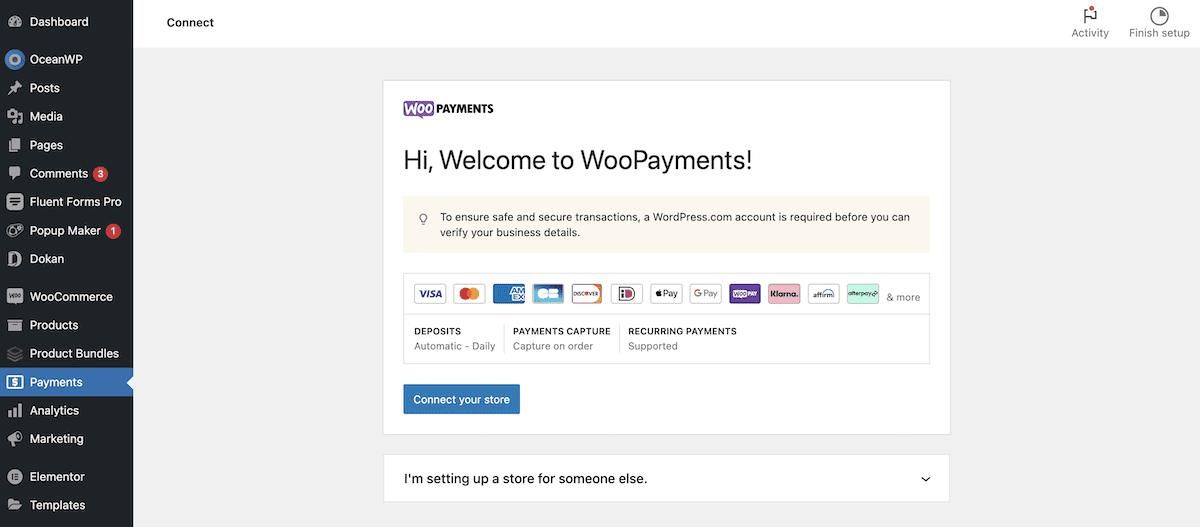The height and width of the screenshot is (527, 1200).
Task: Open the Dashboard menu item
Action: pos(59,22)
